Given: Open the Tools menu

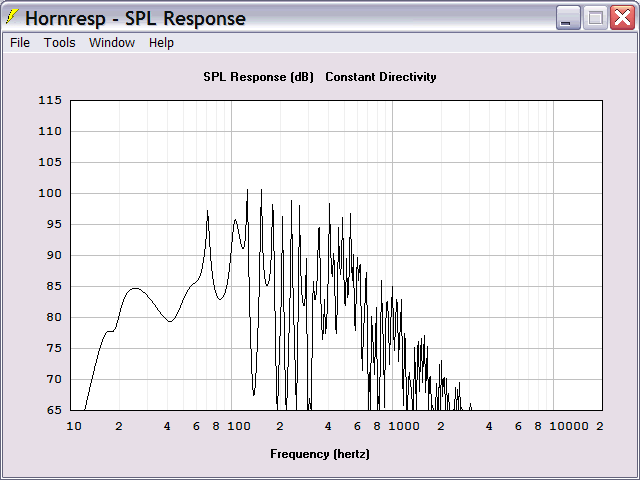Looking at the screenshot, I should coord(60,42).
